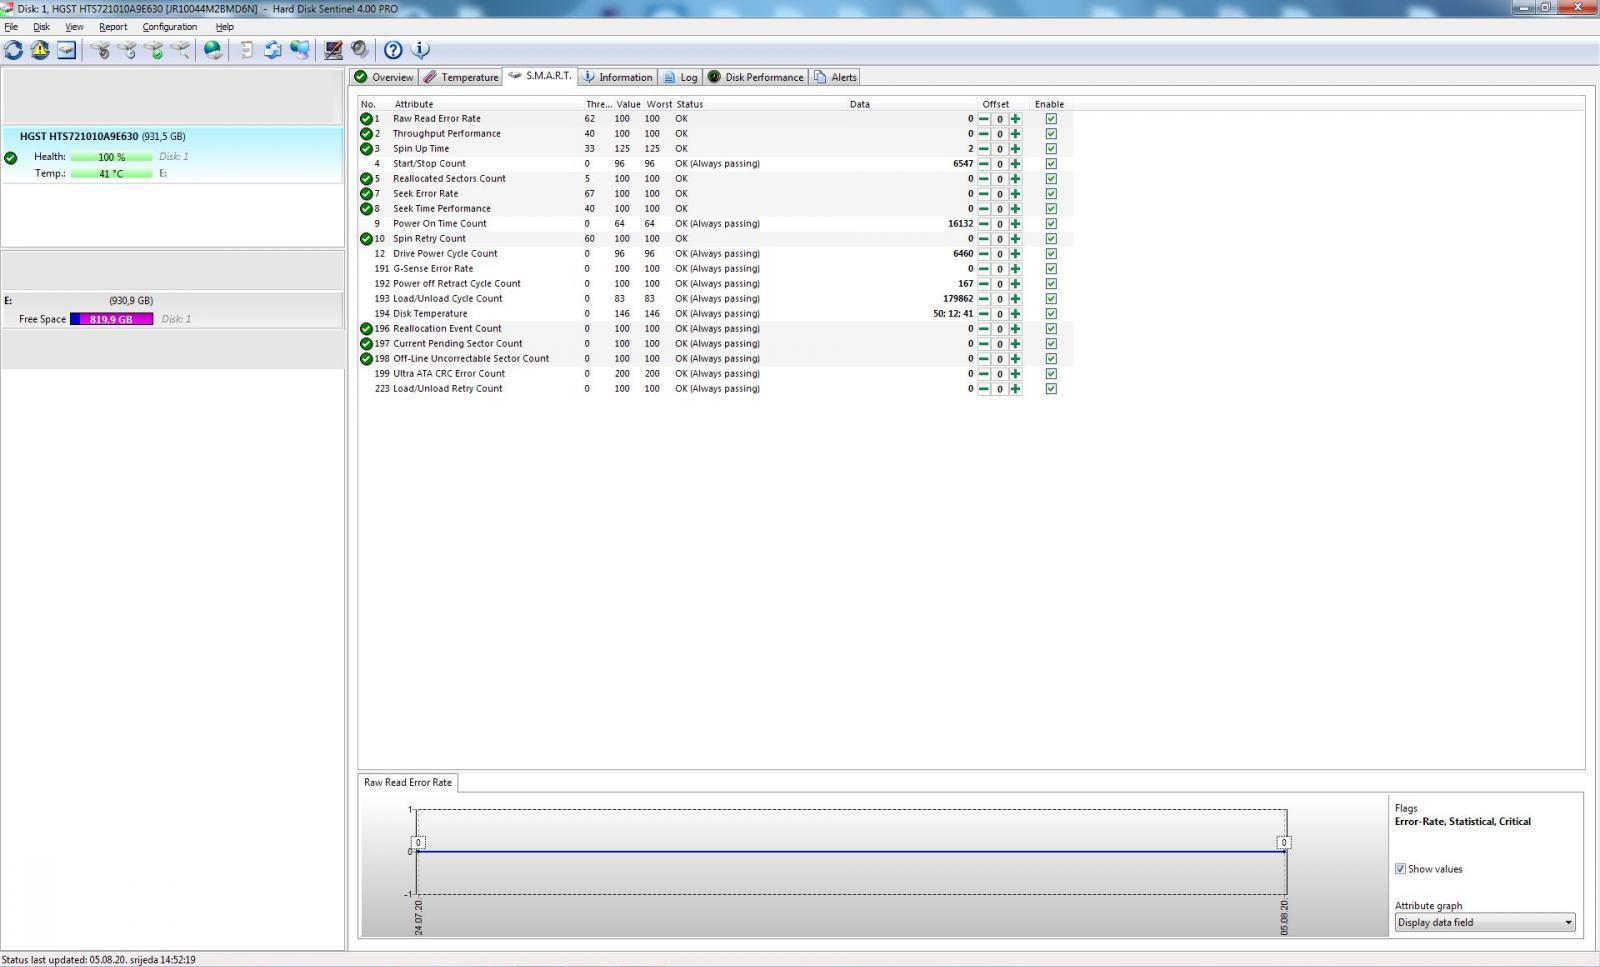Open the Help menu
The width and height of the screenshot is (1600, 967).
click(x=225, y=27)
